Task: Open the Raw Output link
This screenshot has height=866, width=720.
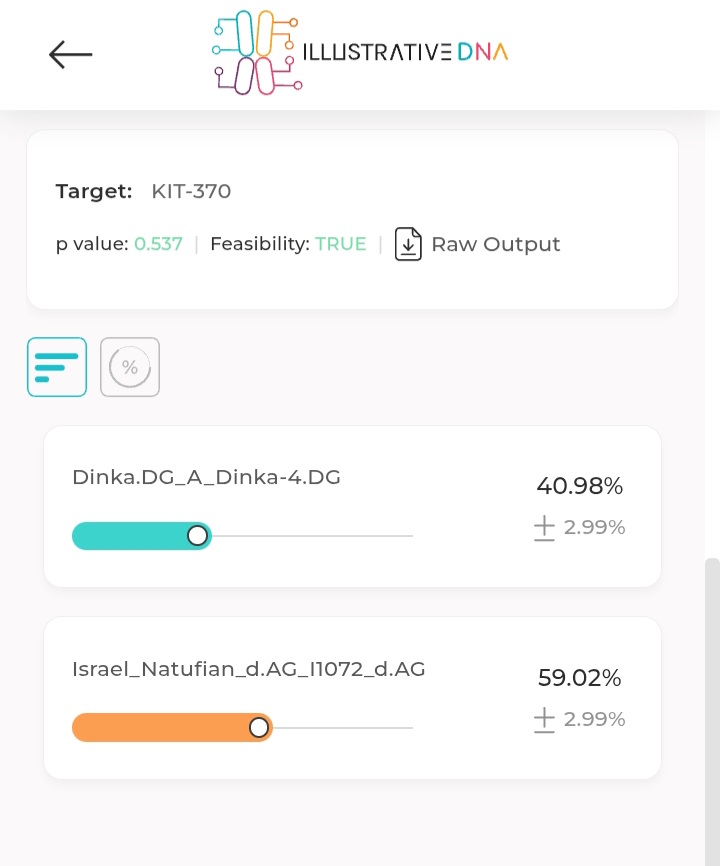Action: click(495, 244)
